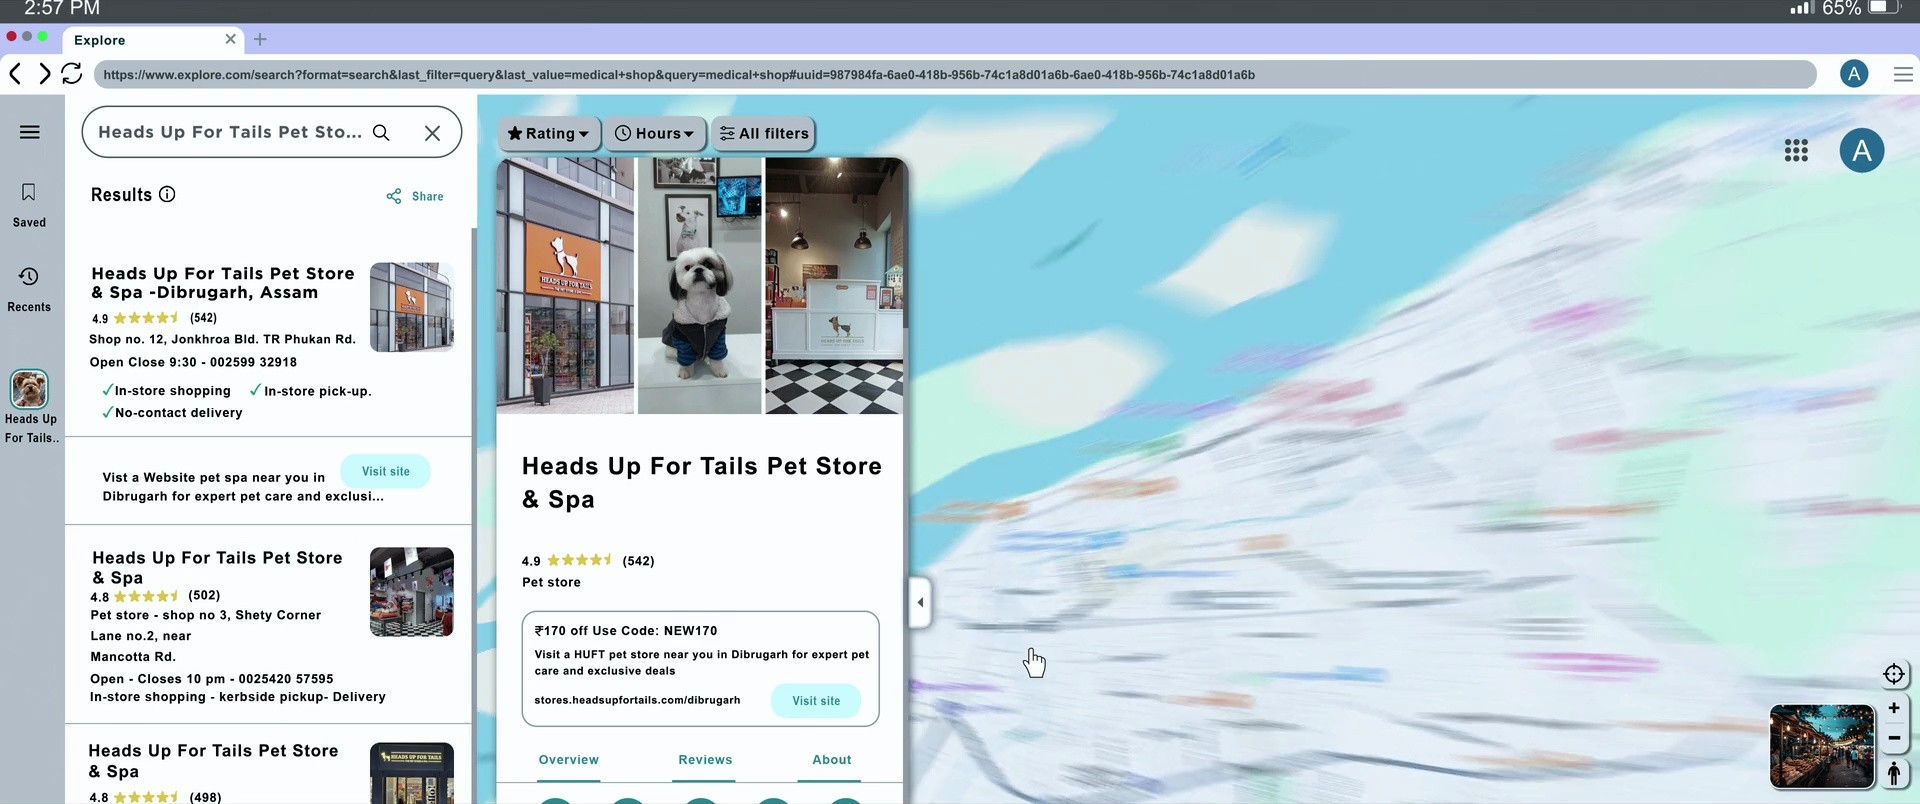Select the Explore browser tab
1920x804 pixels.
[x=152, y=40]
